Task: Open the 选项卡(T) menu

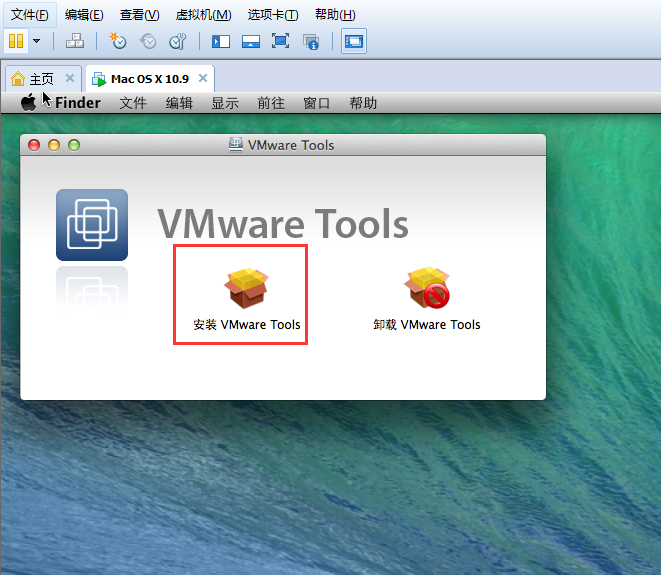Action: click(273, 15)
